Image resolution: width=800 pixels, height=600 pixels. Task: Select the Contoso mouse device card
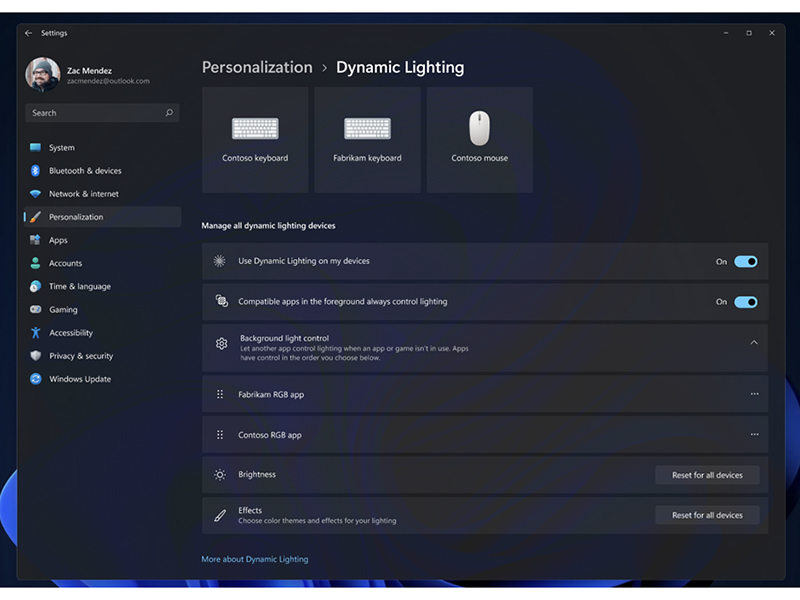coord(479,138)
